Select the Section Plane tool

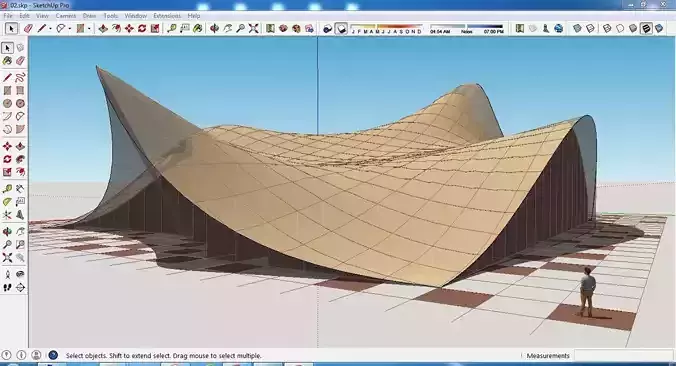pyautogui.click(x=20, y=288)
